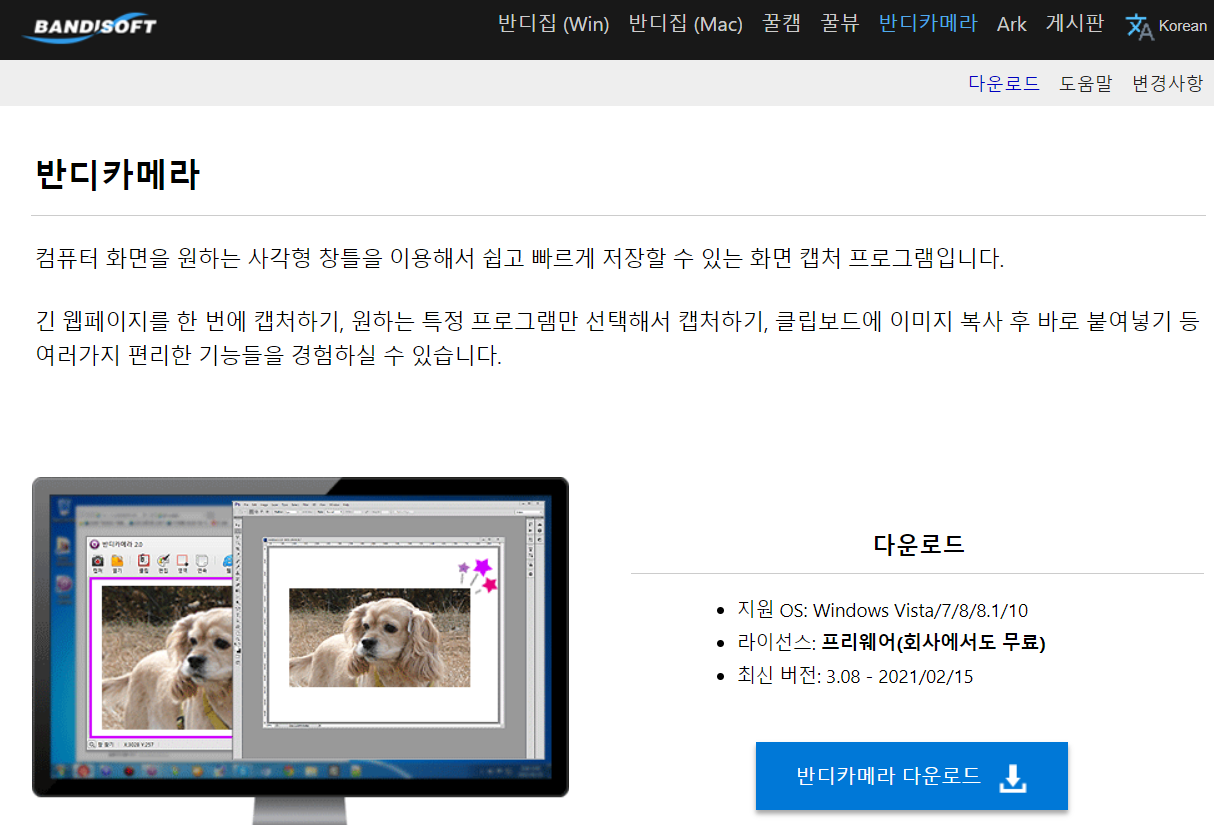This screenshot has width=1214, height=825.
Task: Click the 반디카메라 page heading
Action: point(118,174)
